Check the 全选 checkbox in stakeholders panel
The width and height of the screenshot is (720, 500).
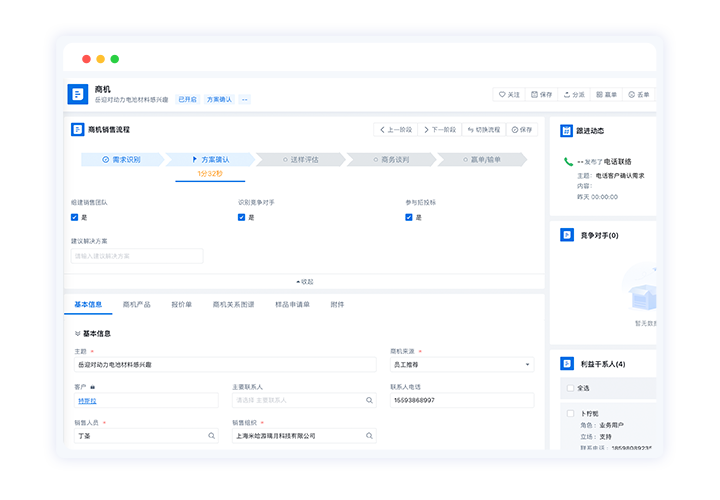570,387
